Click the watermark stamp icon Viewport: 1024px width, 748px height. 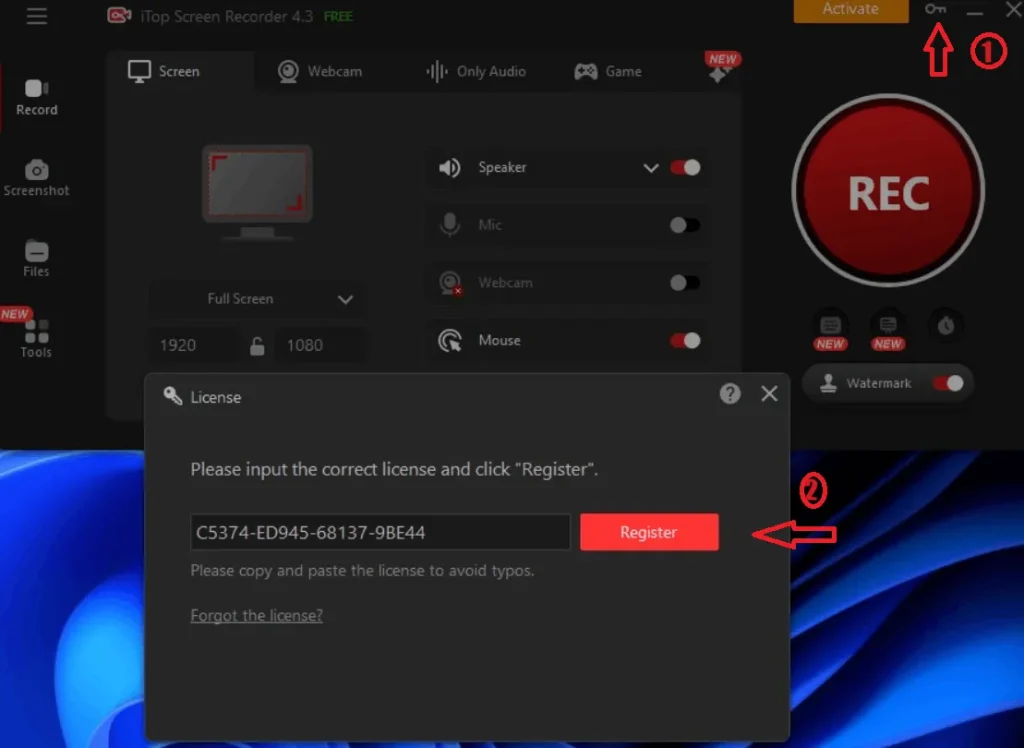pos(828,383)
